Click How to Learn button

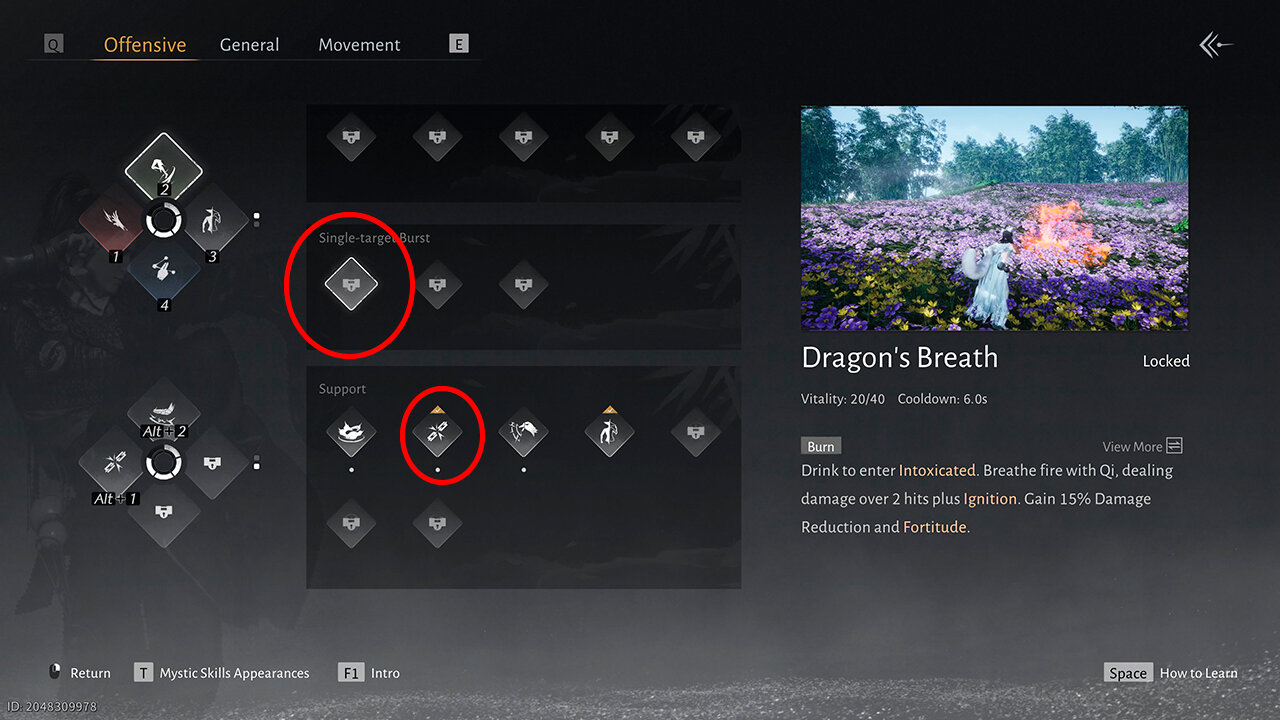[x=1171, y=673]
